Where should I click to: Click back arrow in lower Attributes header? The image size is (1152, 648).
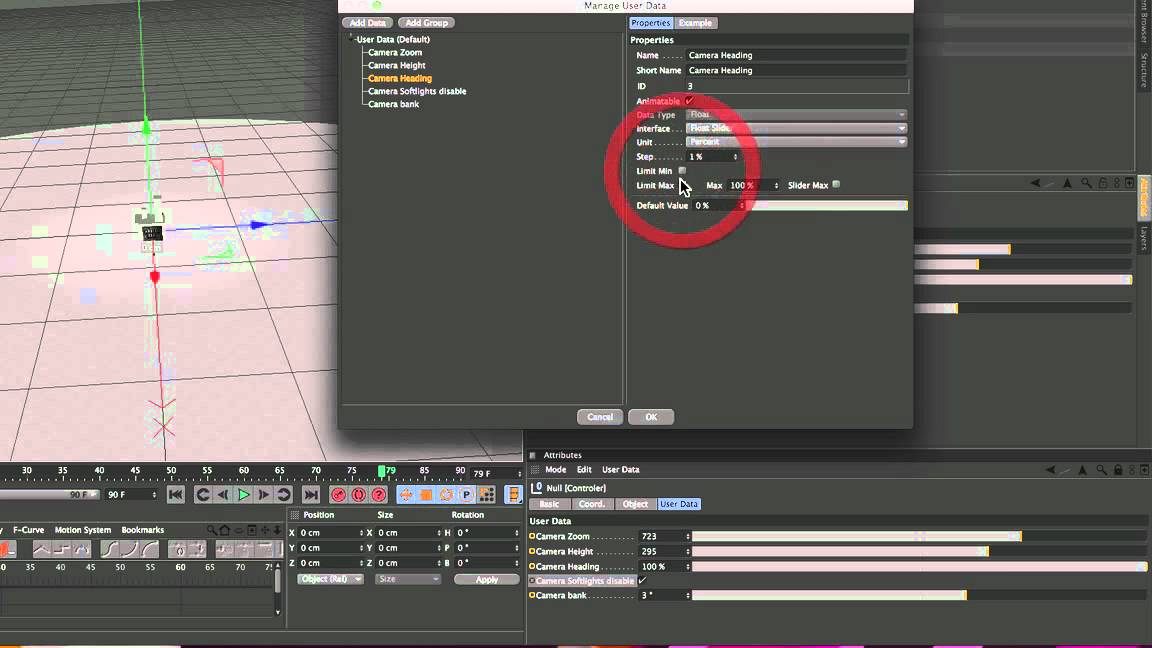coord(1051,469)
